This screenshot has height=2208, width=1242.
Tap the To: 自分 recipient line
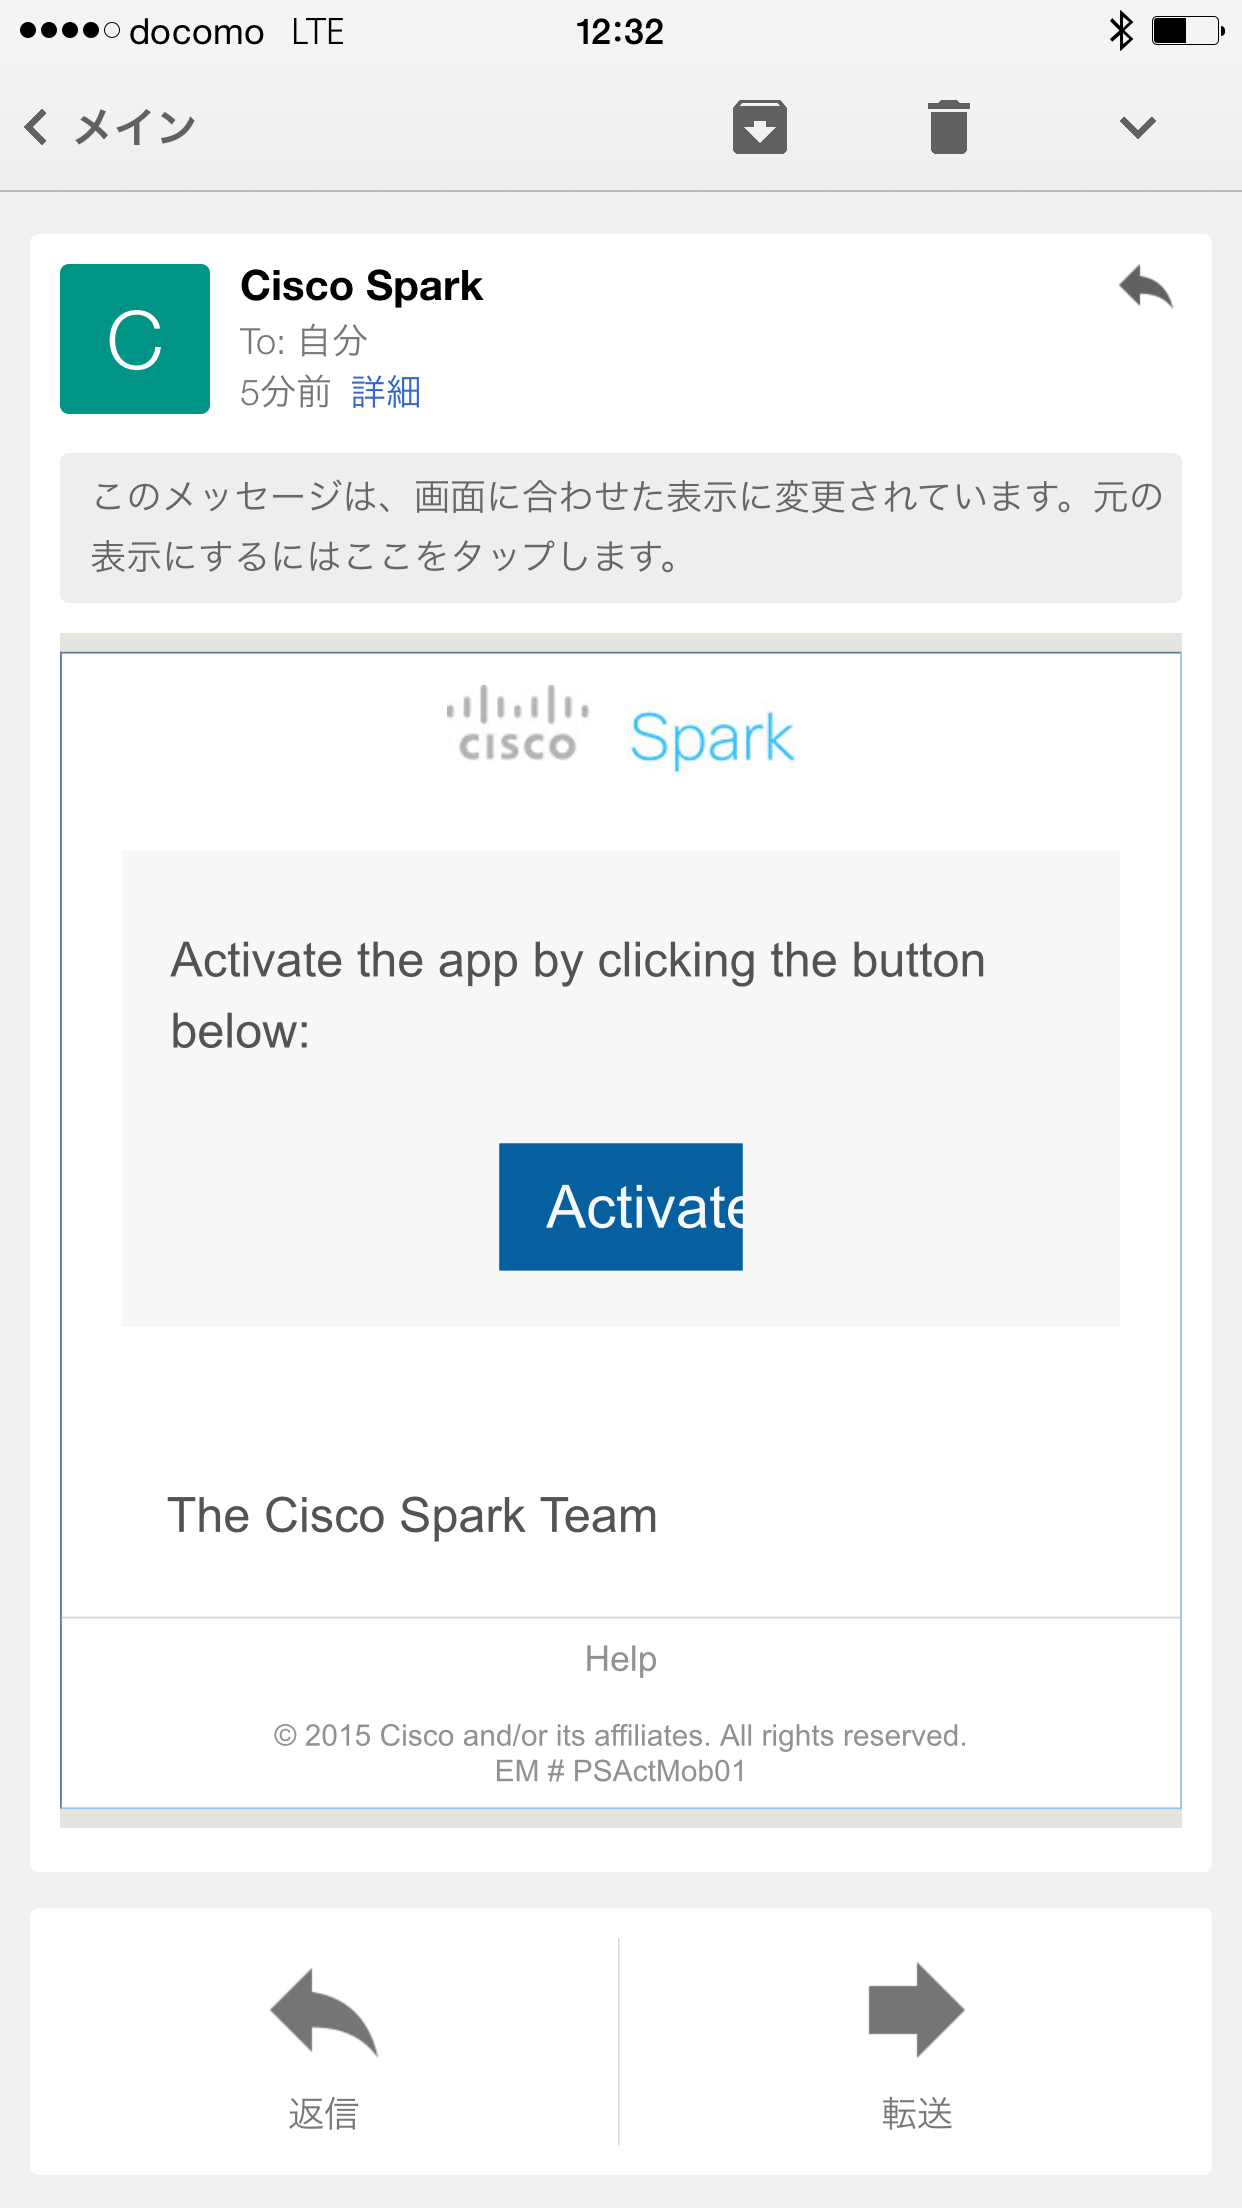pyautogui.click(x=304, y=341)
